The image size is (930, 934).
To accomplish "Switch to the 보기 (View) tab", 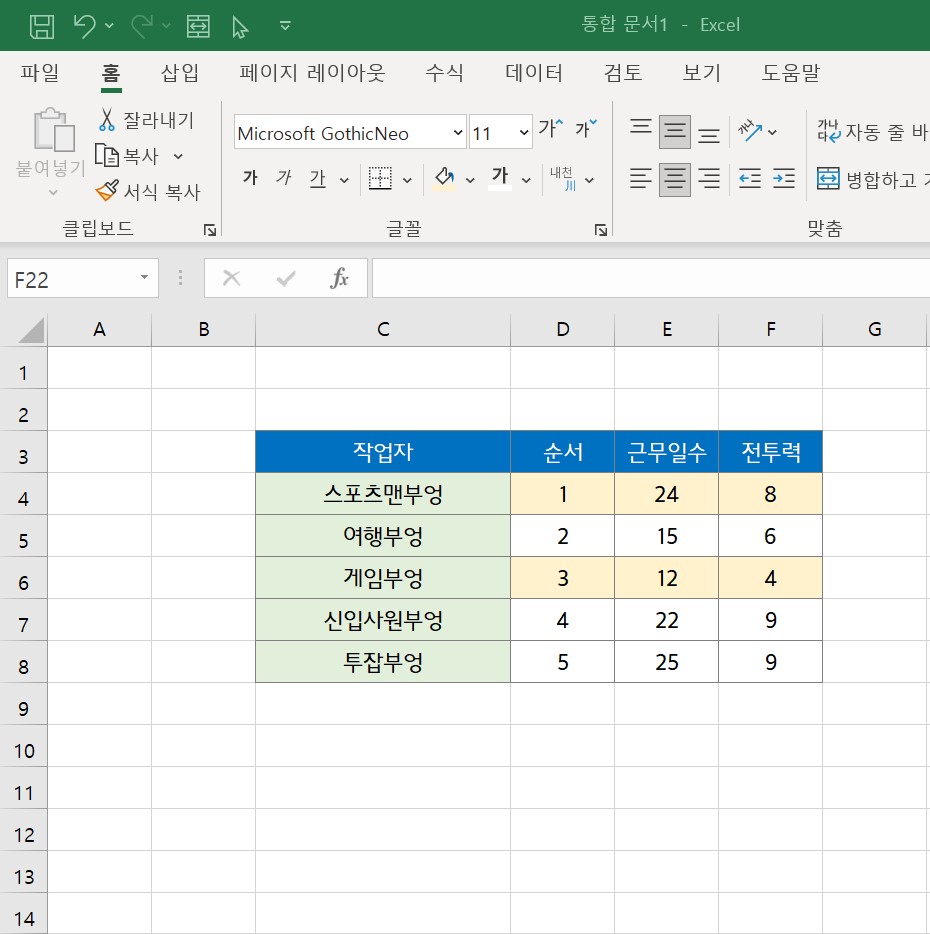I will (x=702, y=73).
